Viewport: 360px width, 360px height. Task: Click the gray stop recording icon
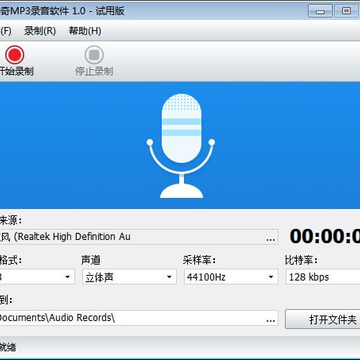pyautogui.click(x=94, y=55)
